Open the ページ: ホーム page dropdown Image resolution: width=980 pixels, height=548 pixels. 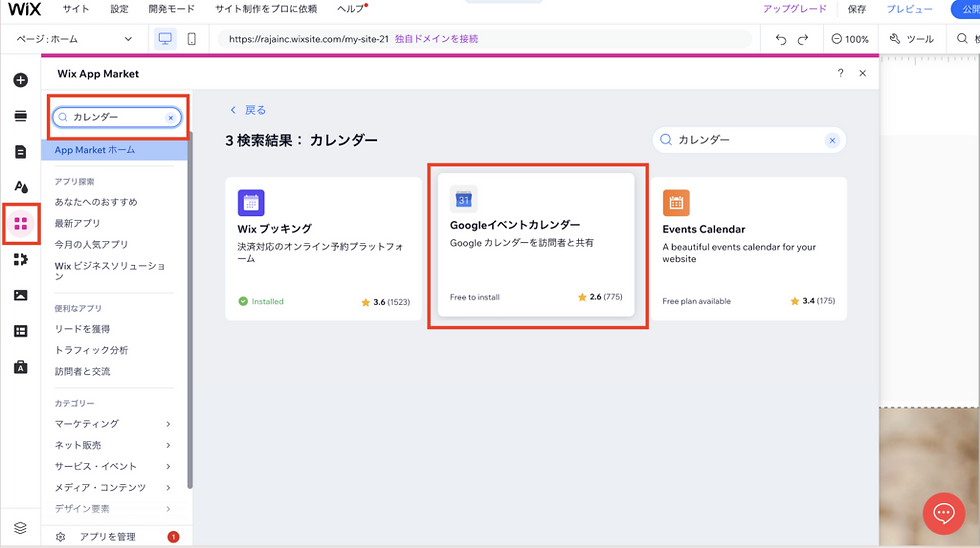[74, 39]
